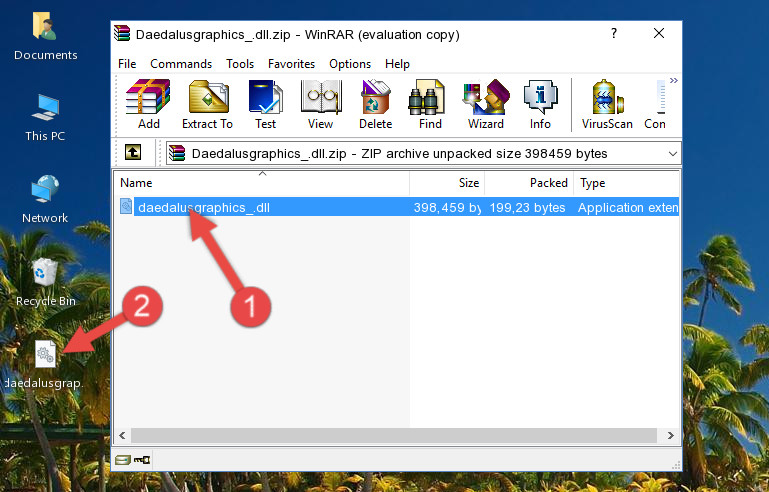Open the Options menu
The height and width of the screenshot is (492, 769).
pyautogui.click(x=350, y=64)
